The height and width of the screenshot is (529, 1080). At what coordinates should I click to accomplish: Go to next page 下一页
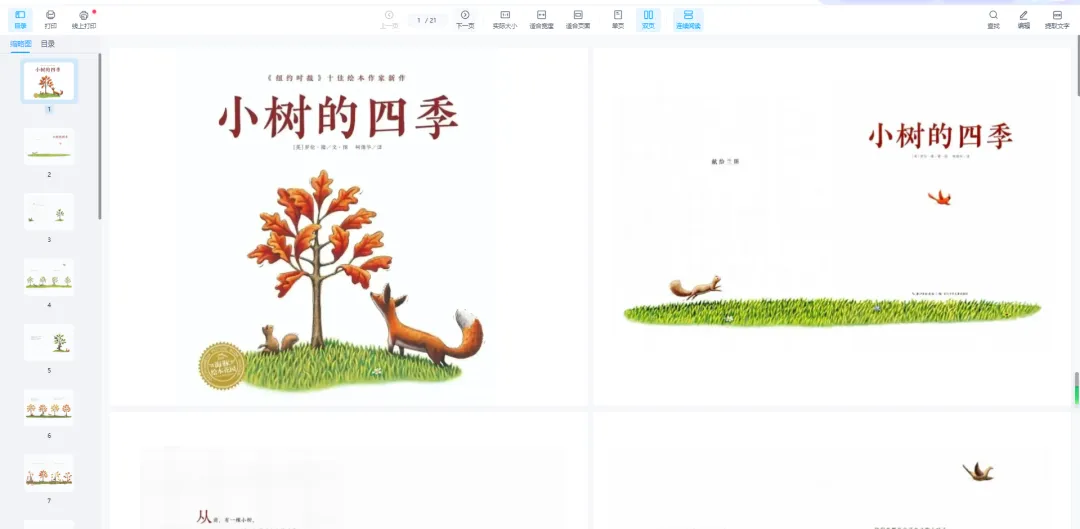point(465,19)
